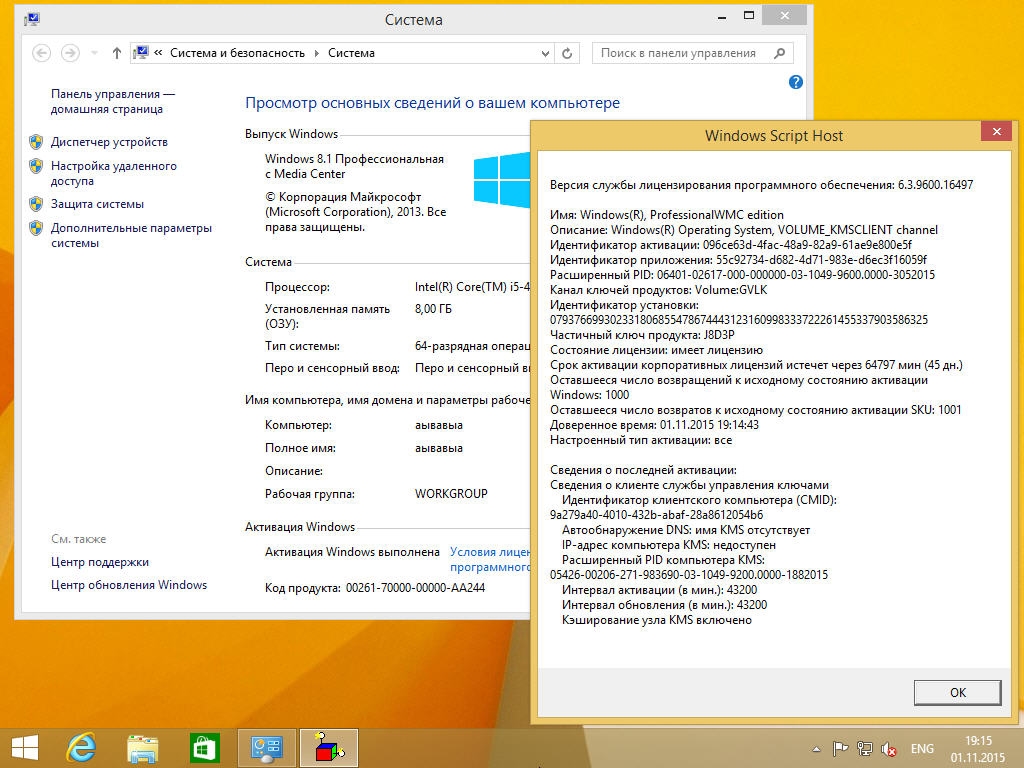Screen dimensions: 1024x768
Task: Click the 'Доверенное время: 01.11.2015 19:14:43' line
Action: [x=654, y=425]
